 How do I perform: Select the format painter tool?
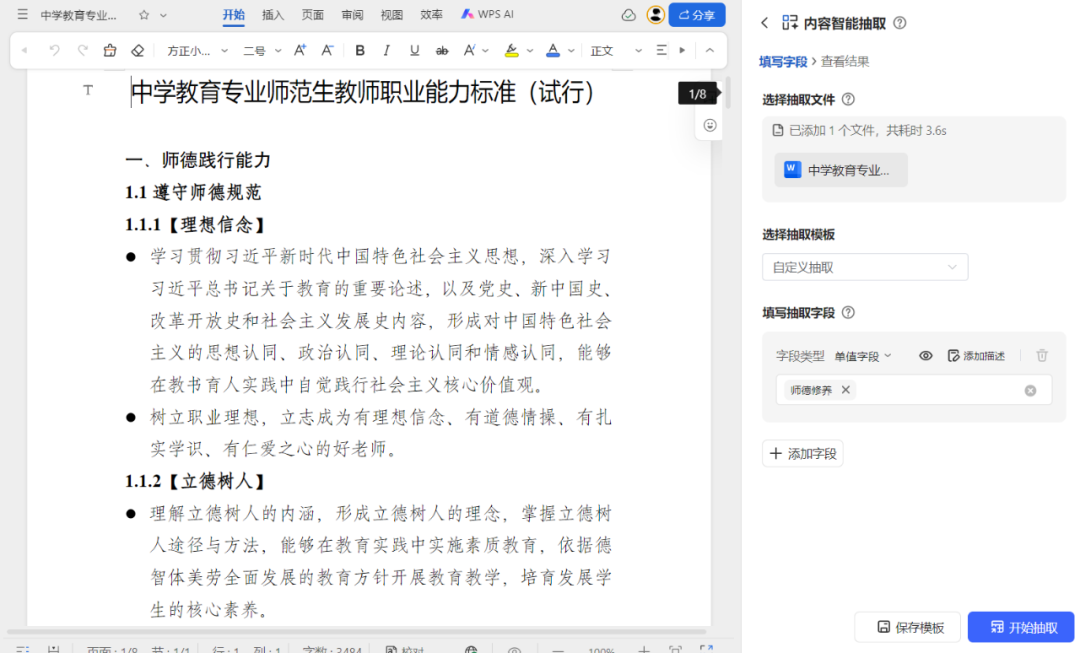[110, 50]
